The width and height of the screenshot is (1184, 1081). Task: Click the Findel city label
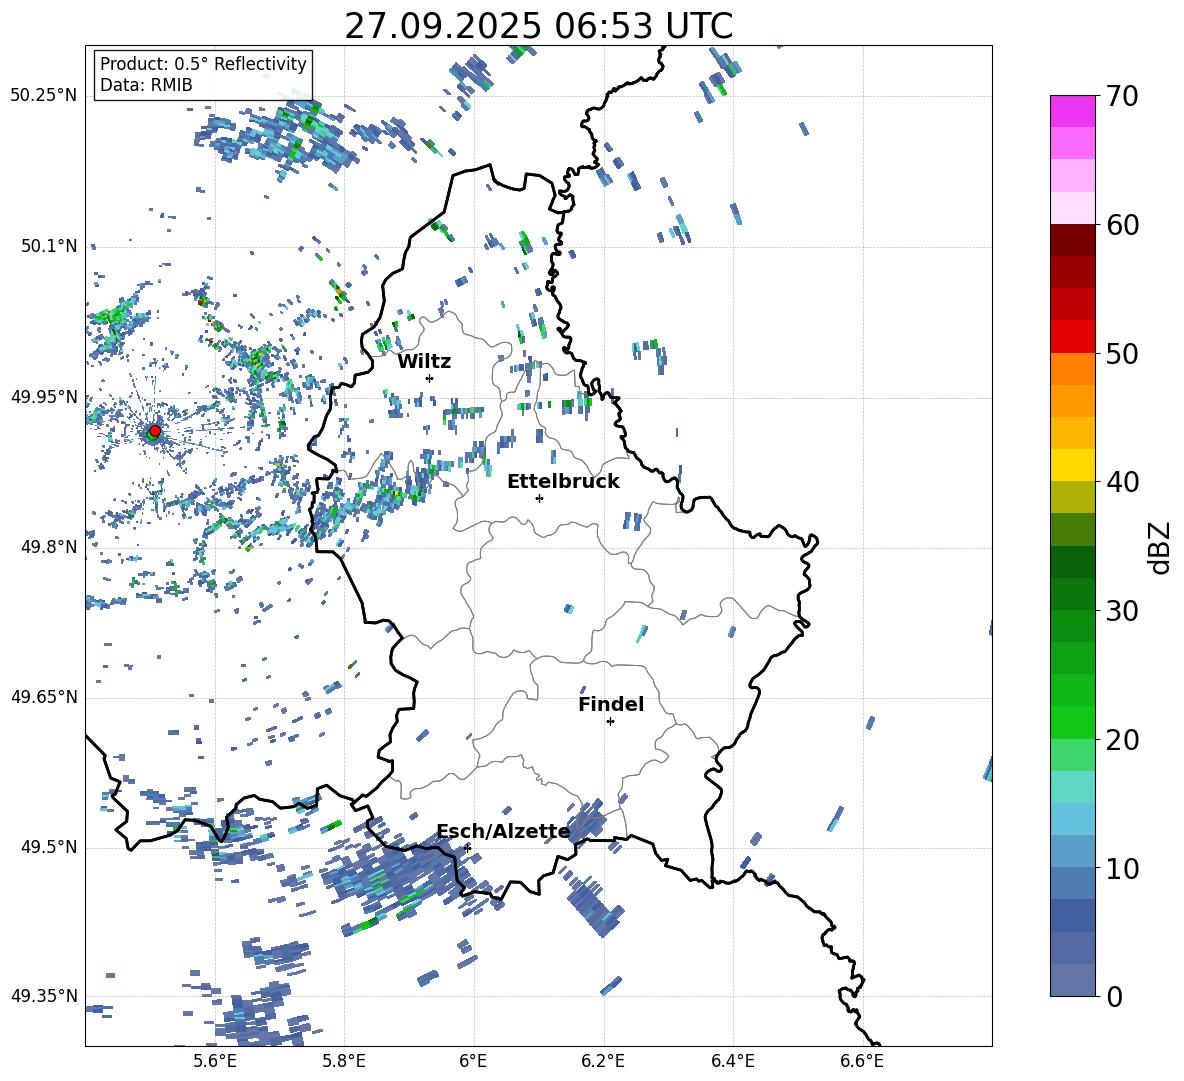coord(611,704)
